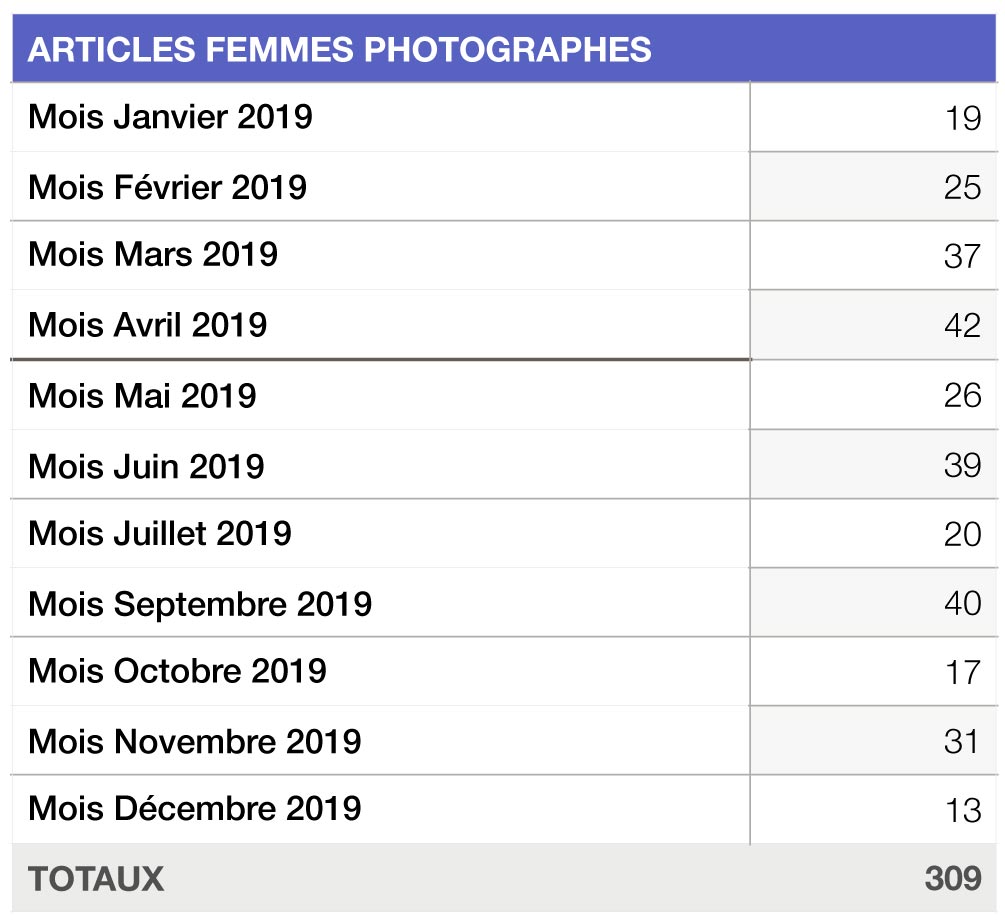The image size is (1005, 924).
Task: Click the Mois Décembre 2019 cell
Action: [381, 809]
